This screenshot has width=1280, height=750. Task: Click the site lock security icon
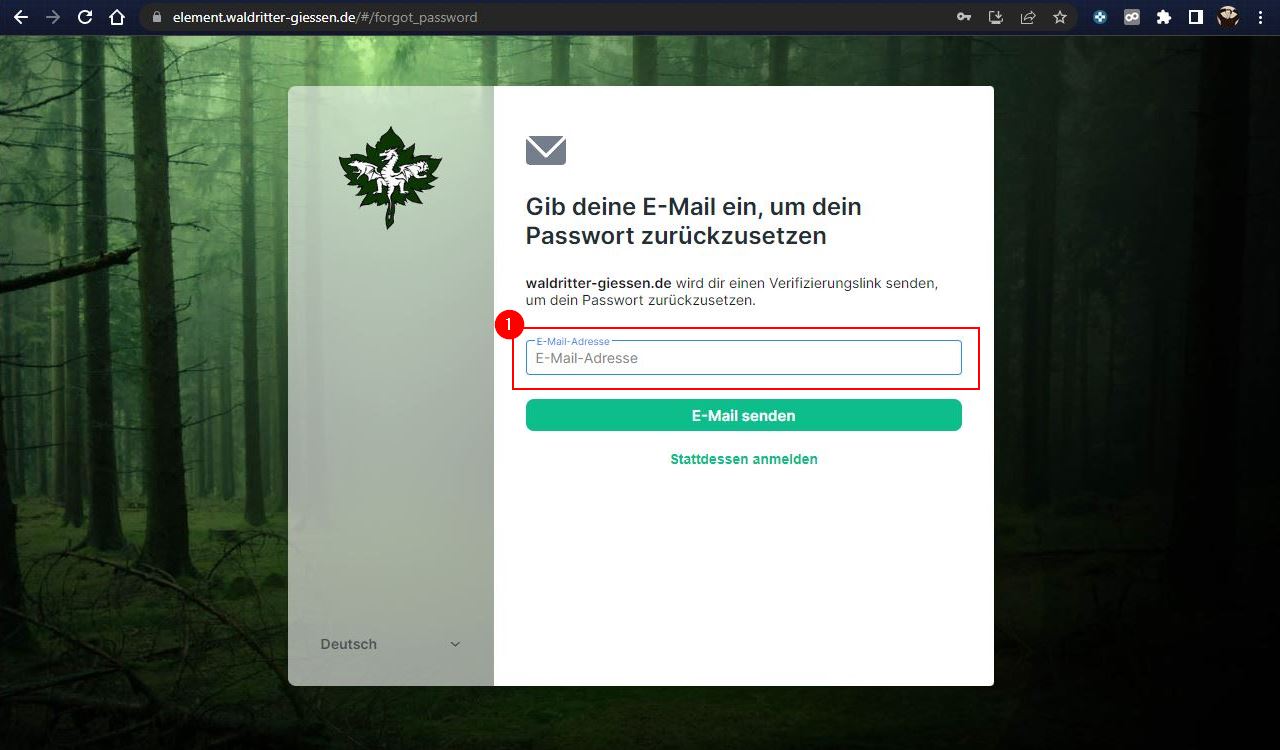156,17
